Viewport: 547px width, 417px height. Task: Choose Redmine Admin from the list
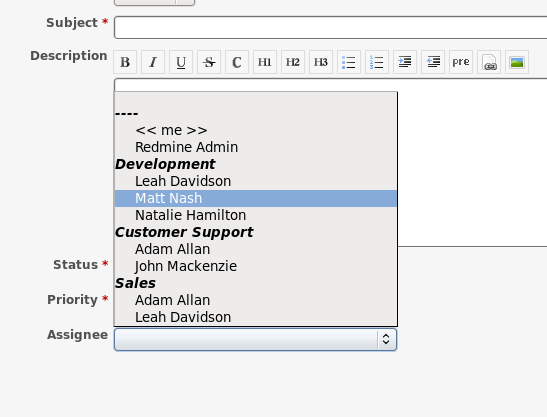(x=256, y=147)
